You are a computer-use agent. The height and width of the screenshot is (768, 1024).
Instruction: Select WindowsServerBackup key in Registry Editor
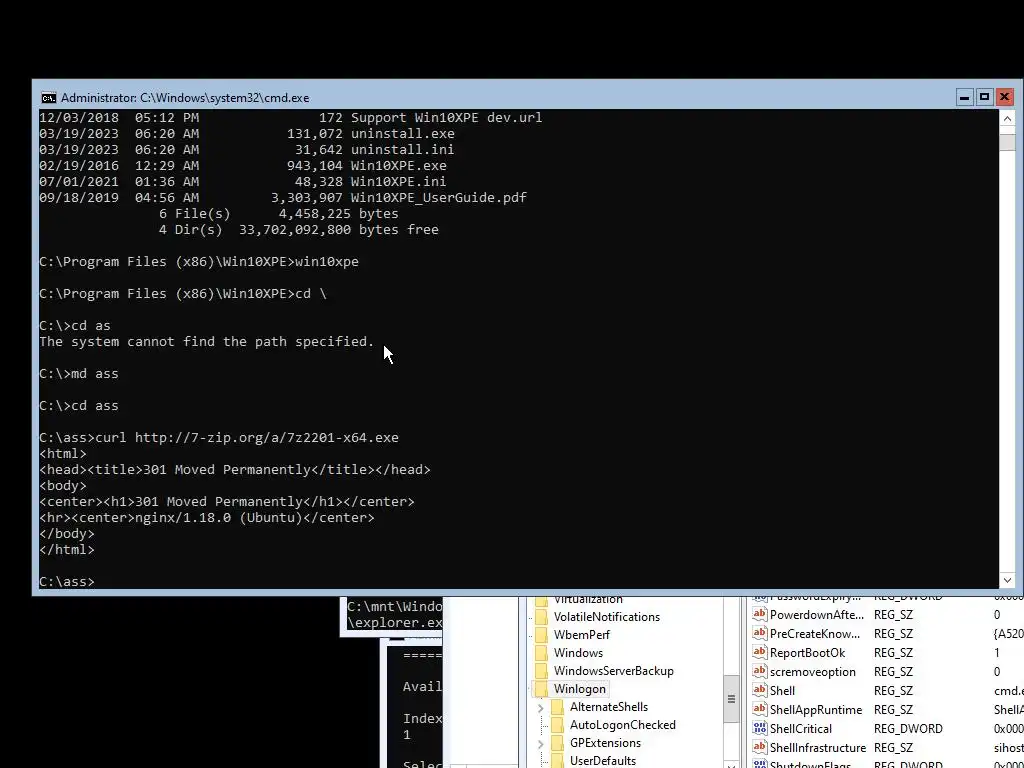(613, 671)
